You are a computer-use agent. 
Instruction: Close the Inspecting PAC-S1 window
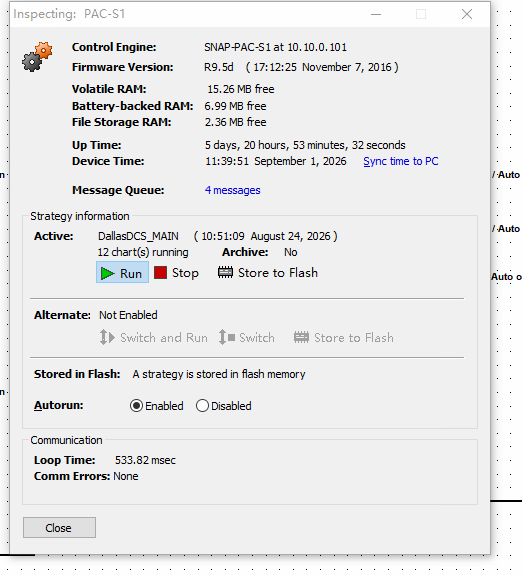[467, 14]
